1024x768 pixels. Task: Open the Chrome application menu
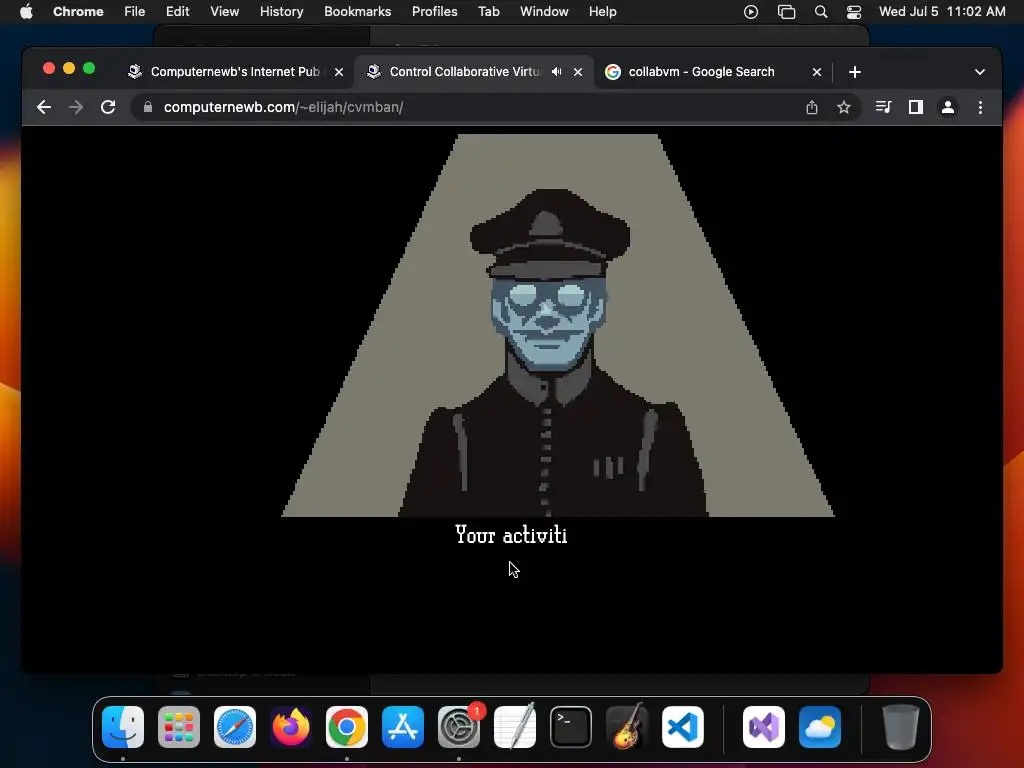(78, 12)
